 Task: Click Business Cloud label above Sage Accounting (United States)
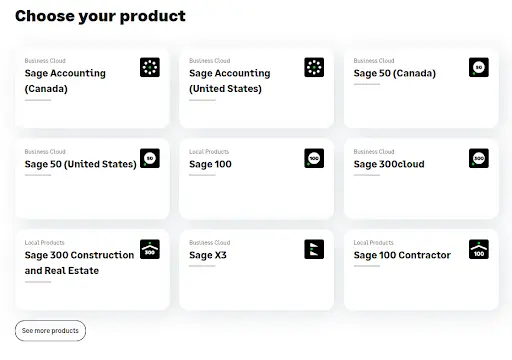[210, 61]
